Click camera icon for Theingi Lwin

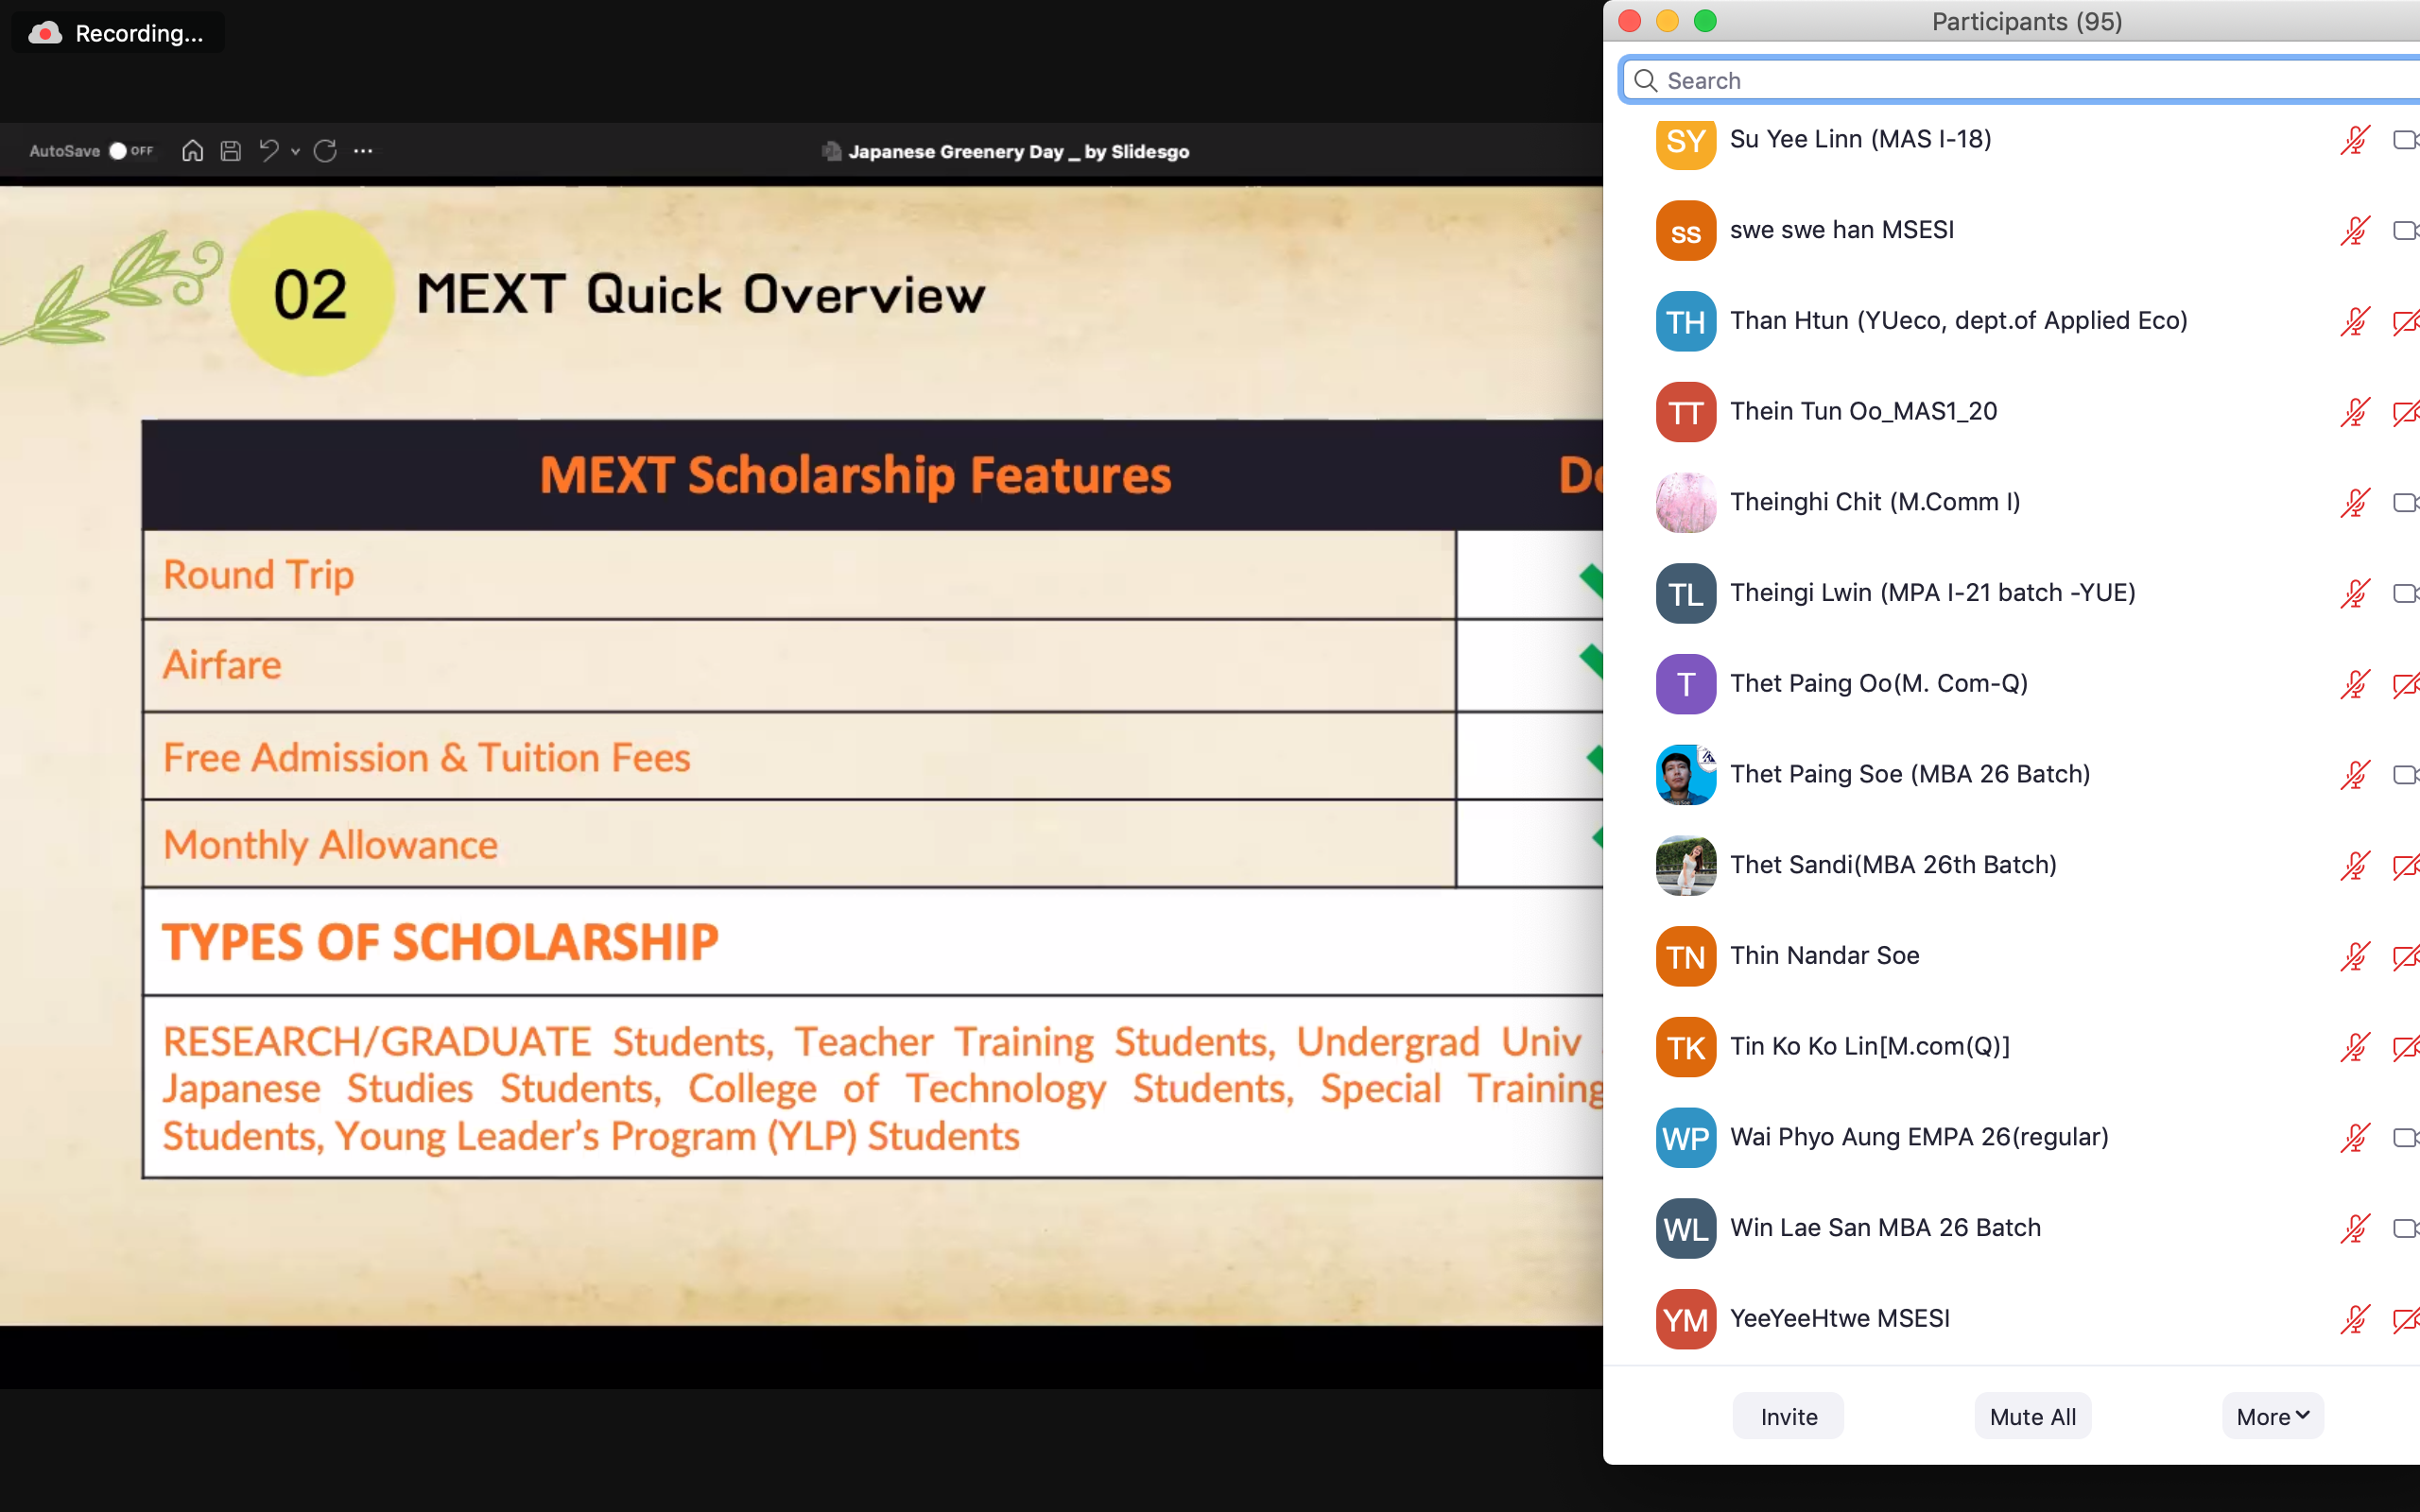[2405, 593]
